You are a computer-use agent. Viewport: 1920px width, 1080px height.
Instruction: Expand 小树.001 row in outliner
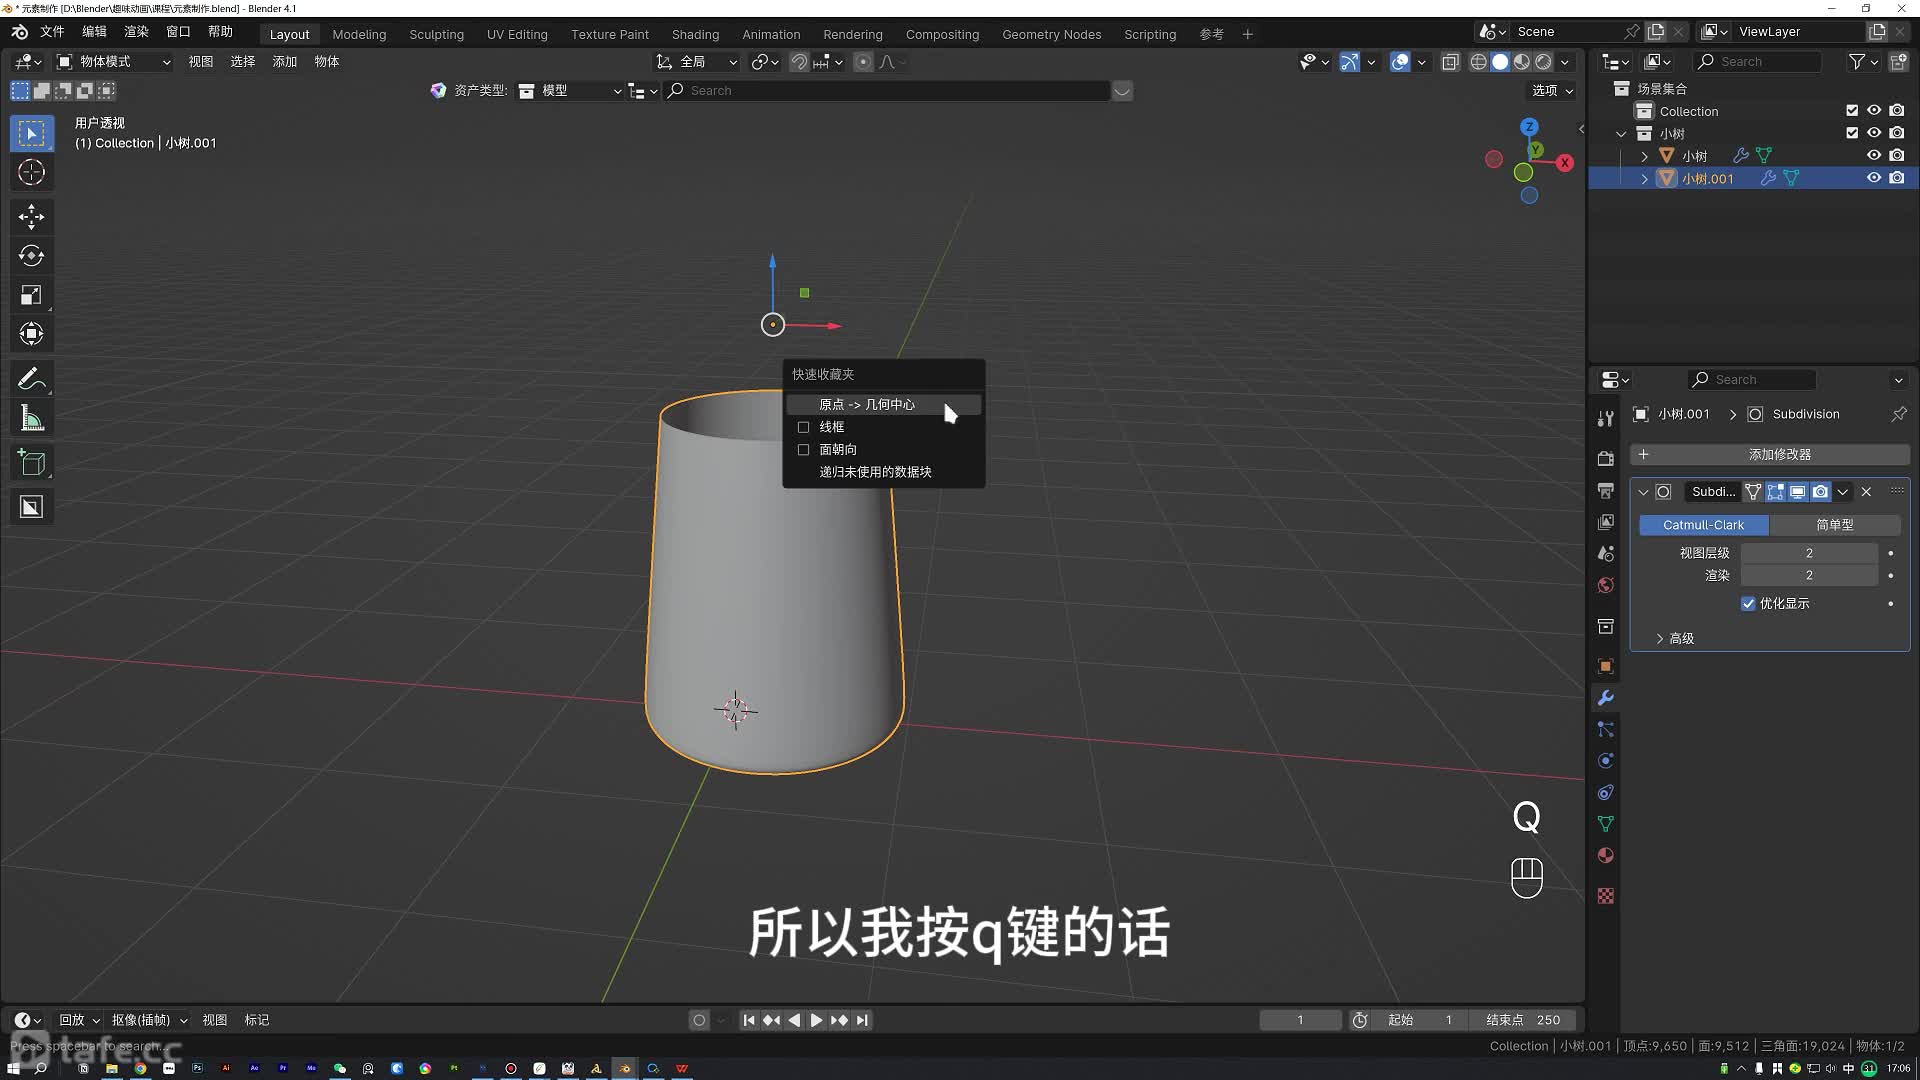[x=1644, y=178]
